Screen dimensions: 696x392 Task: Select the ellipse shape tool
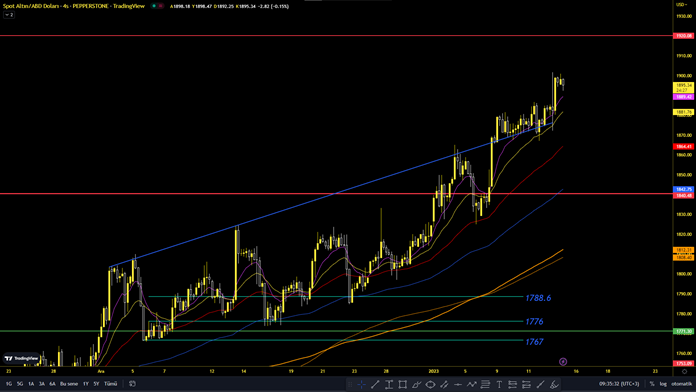click(430, 384)
